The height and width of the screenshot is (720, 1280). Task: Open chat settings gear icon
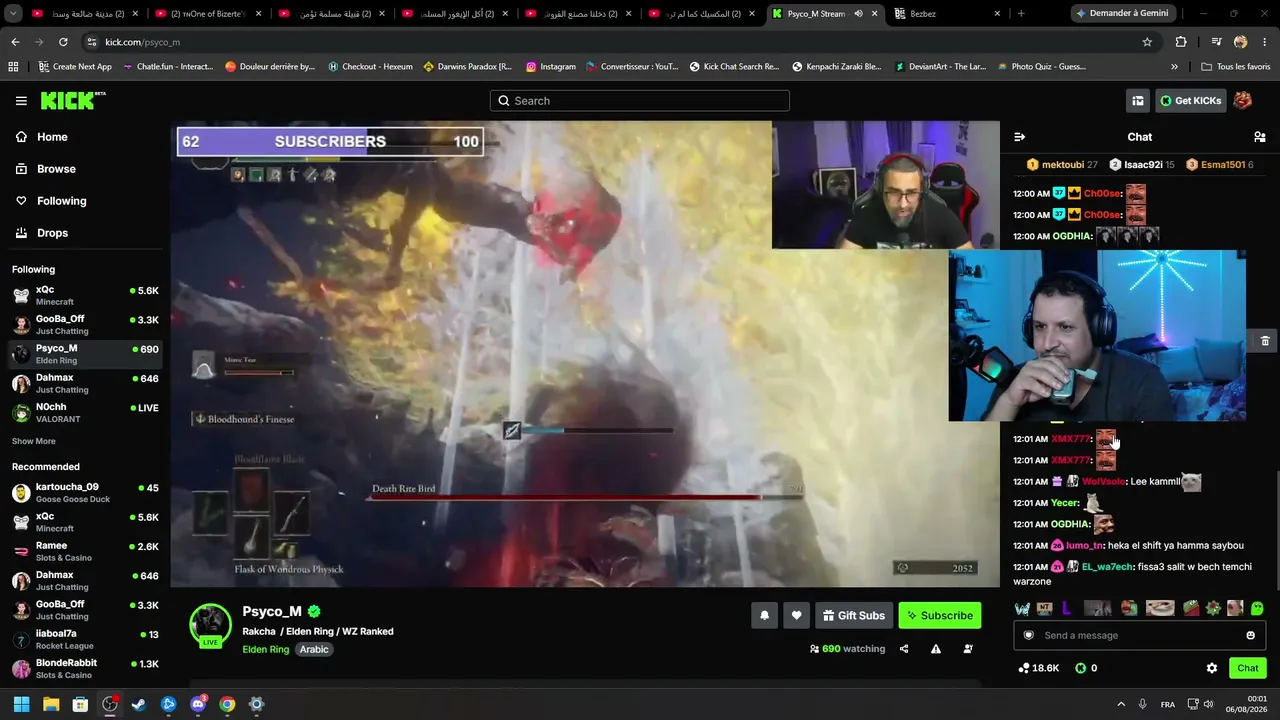(1212, 668)
